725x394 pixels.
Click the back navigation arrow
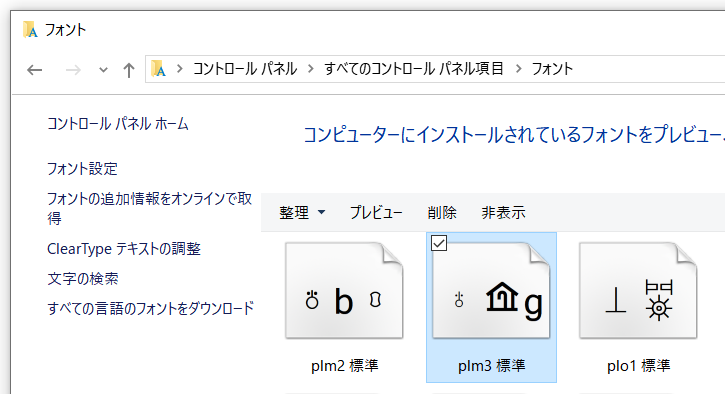35,70
